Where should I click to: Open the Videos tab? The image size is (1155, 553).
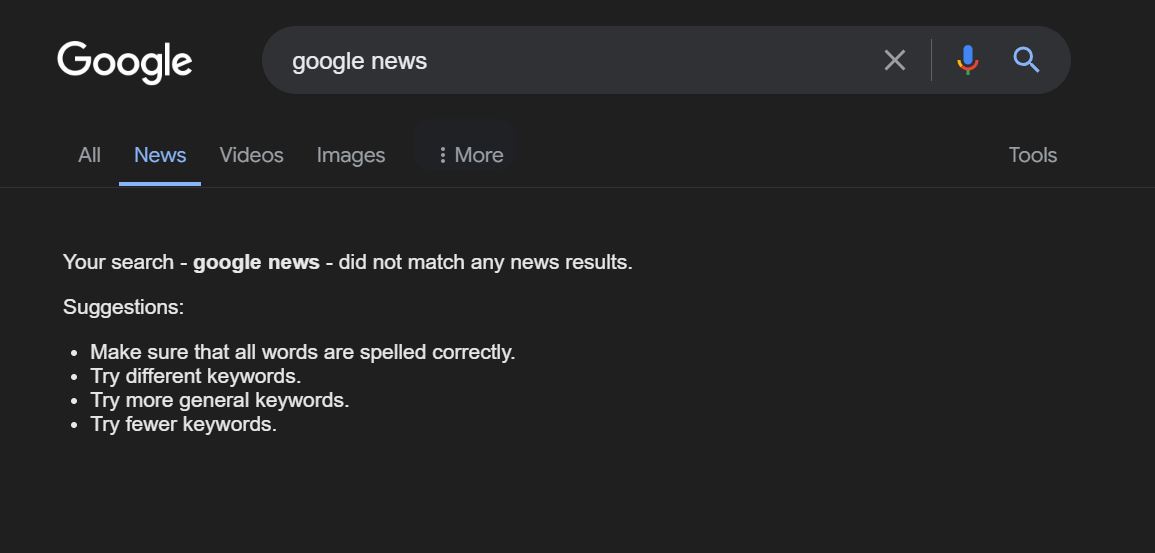pos(251,155)
